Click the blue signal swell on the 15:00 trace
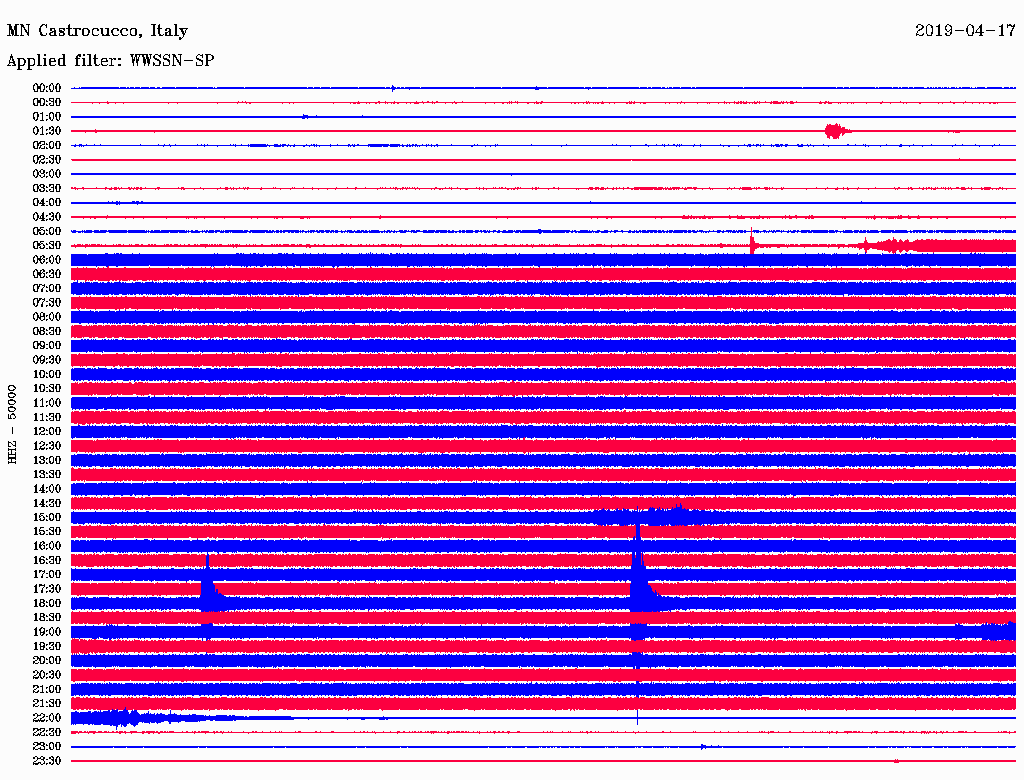Viewport: 1024px width, 780px height. 656,516
